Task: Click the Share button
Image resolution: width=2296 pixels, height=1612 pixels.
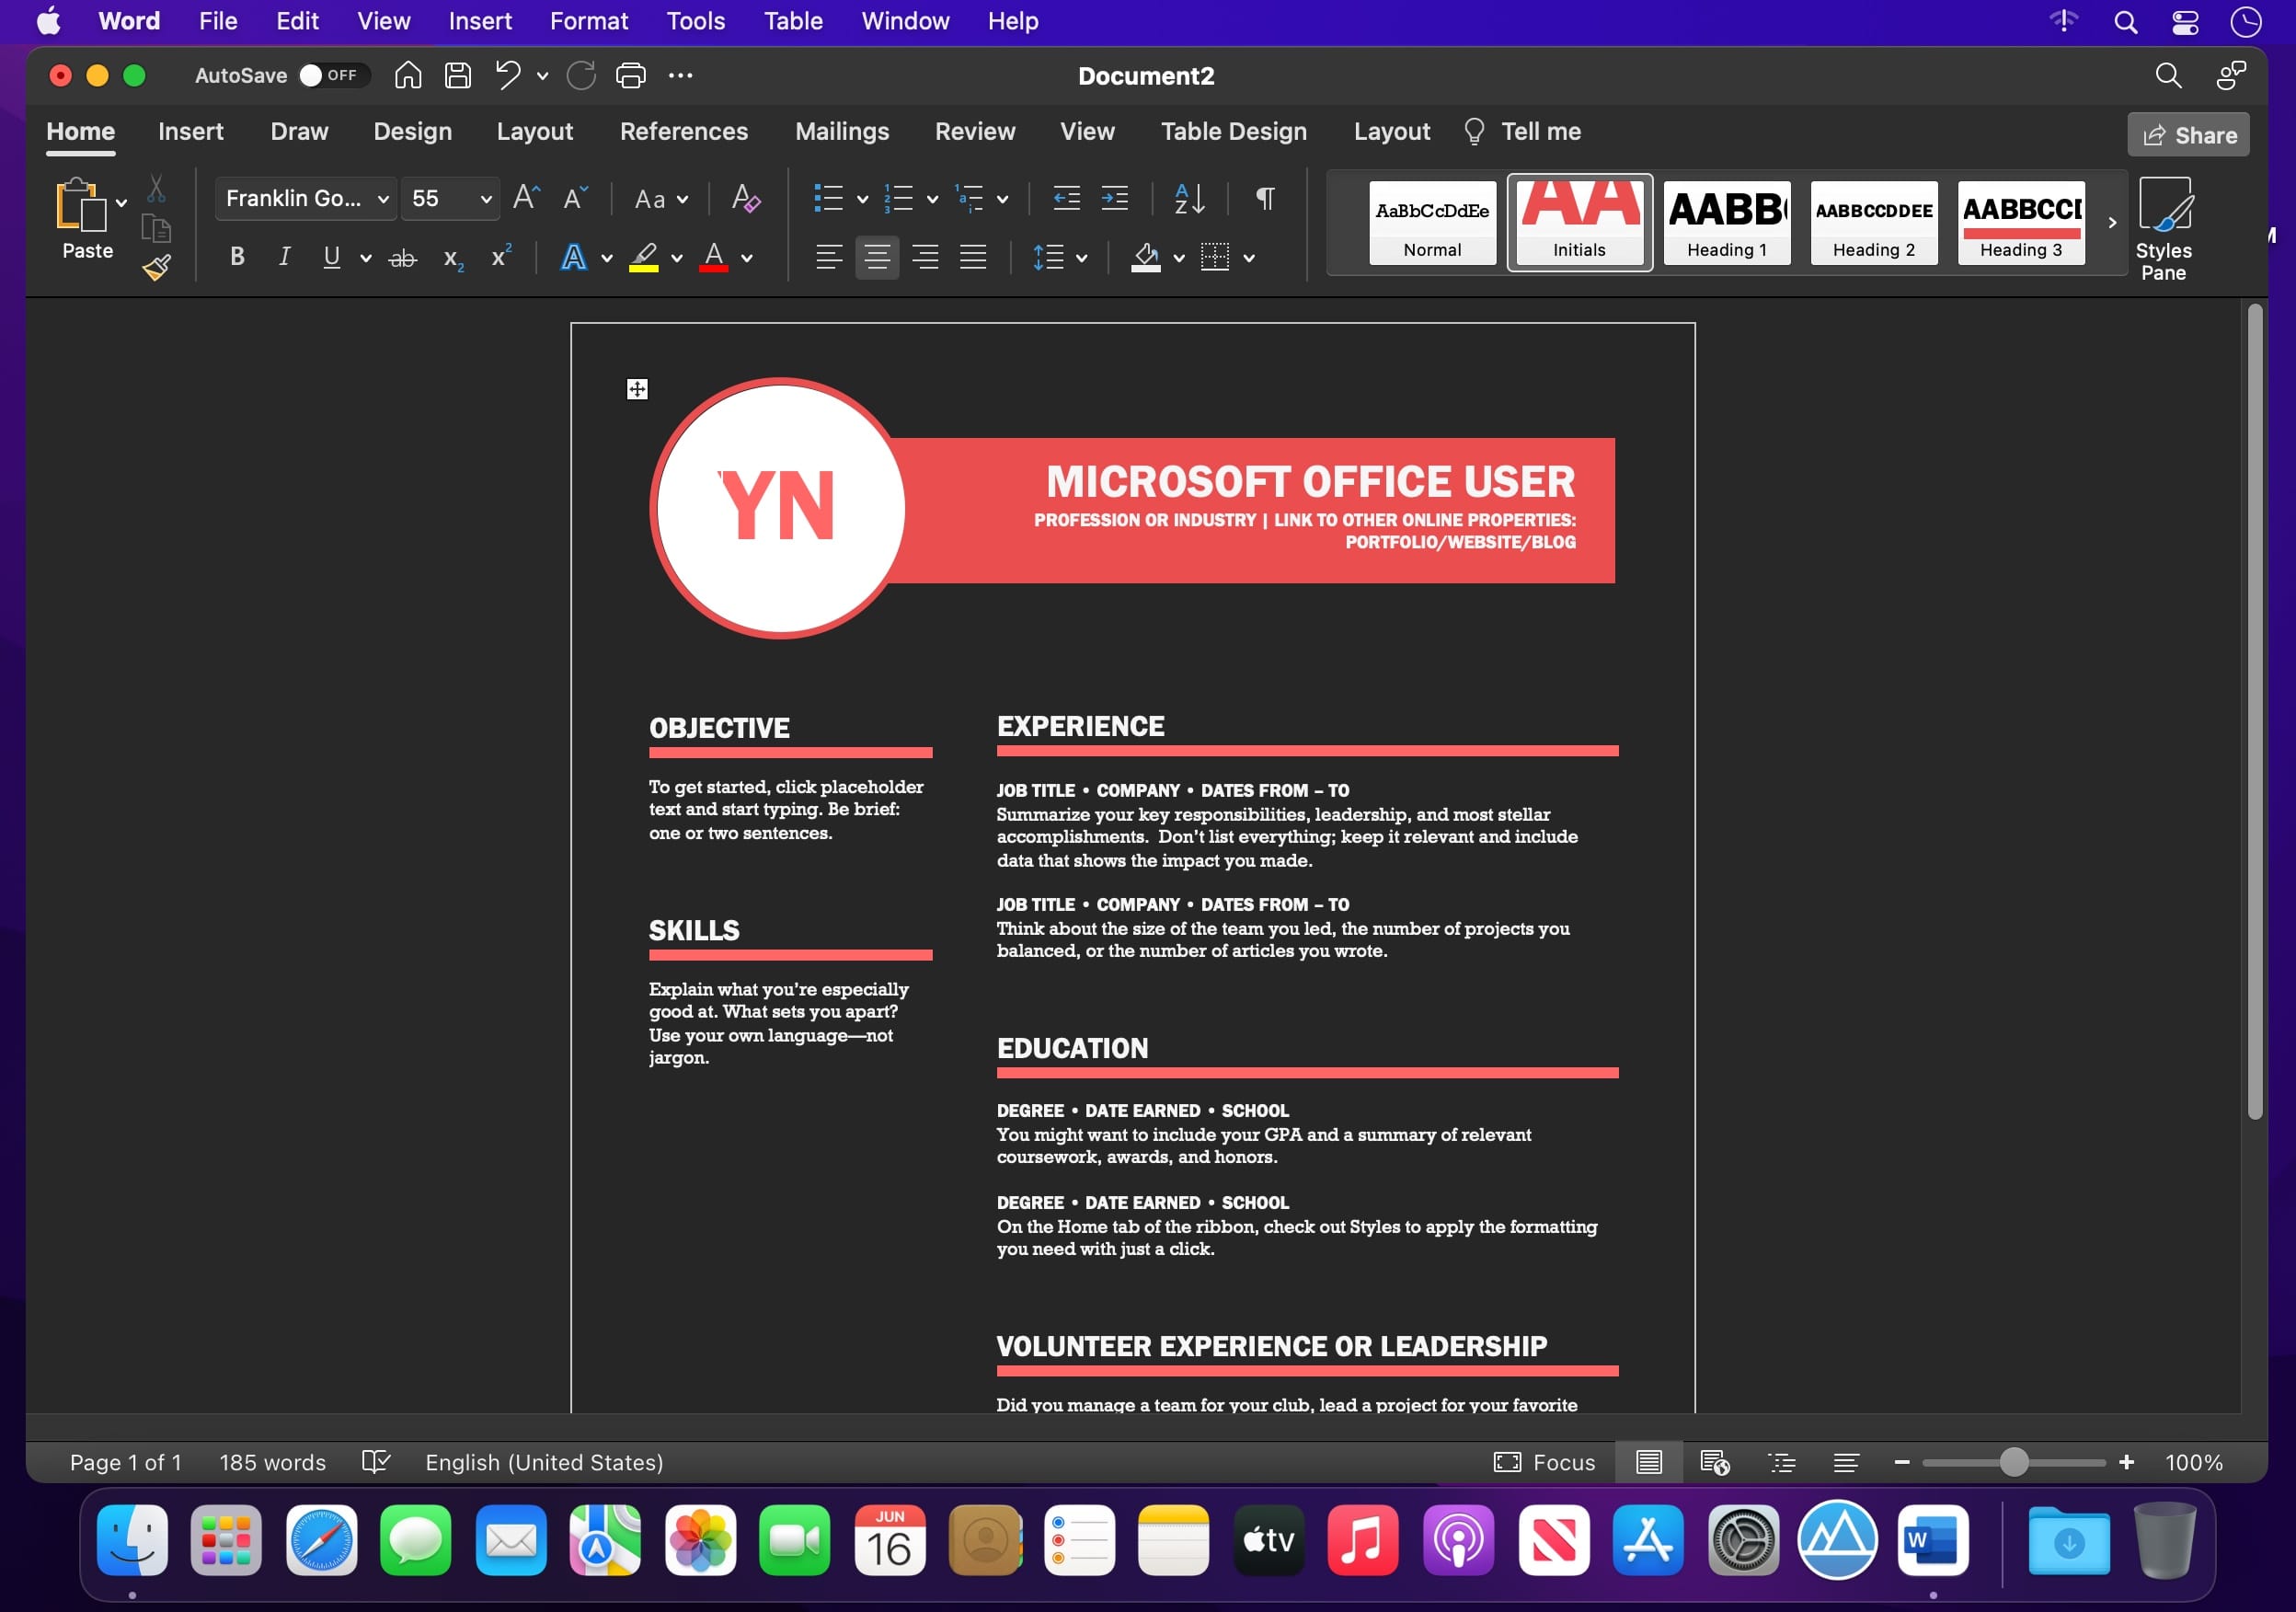Action: pyautogui.click(x=2188, y=135)
